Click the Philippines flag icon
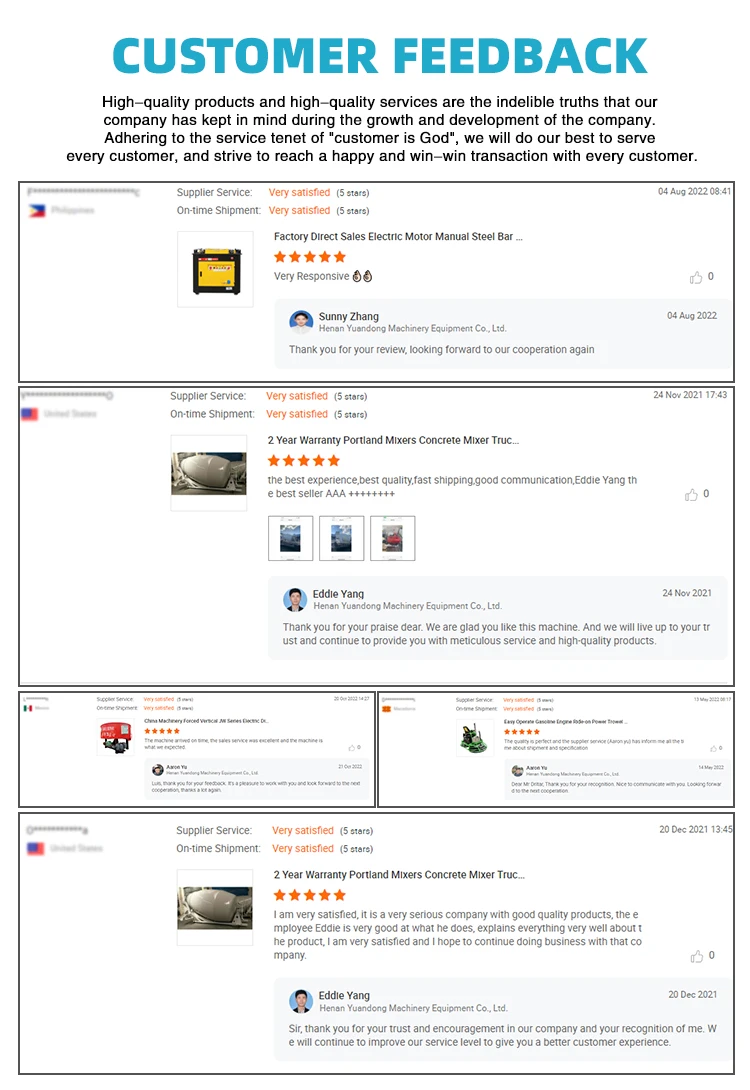The image size is (750, 1090). pyautogui.click(x=38, y=211)
